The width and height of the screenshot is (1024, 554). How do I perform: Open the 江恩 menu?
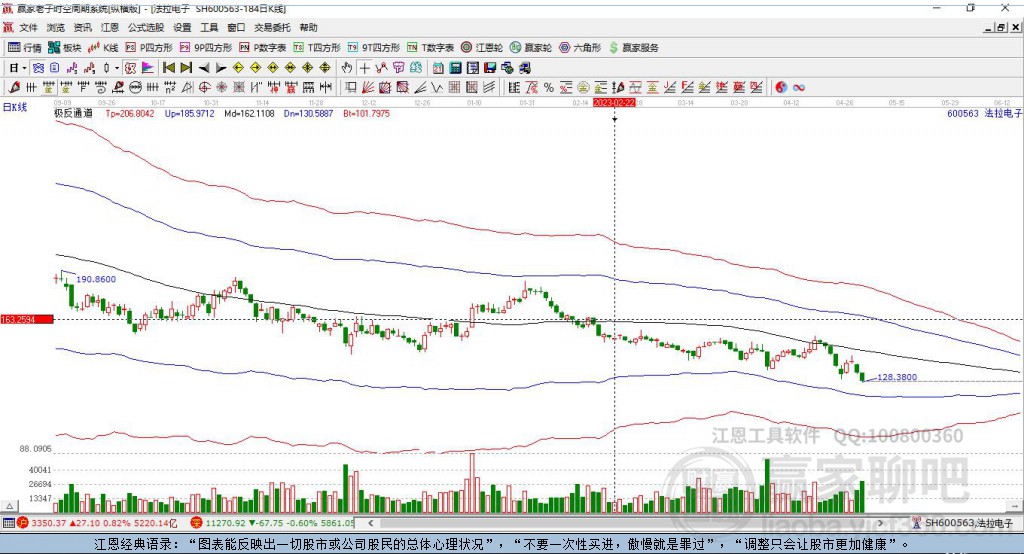pyautogui.click(x=110, y=27)
